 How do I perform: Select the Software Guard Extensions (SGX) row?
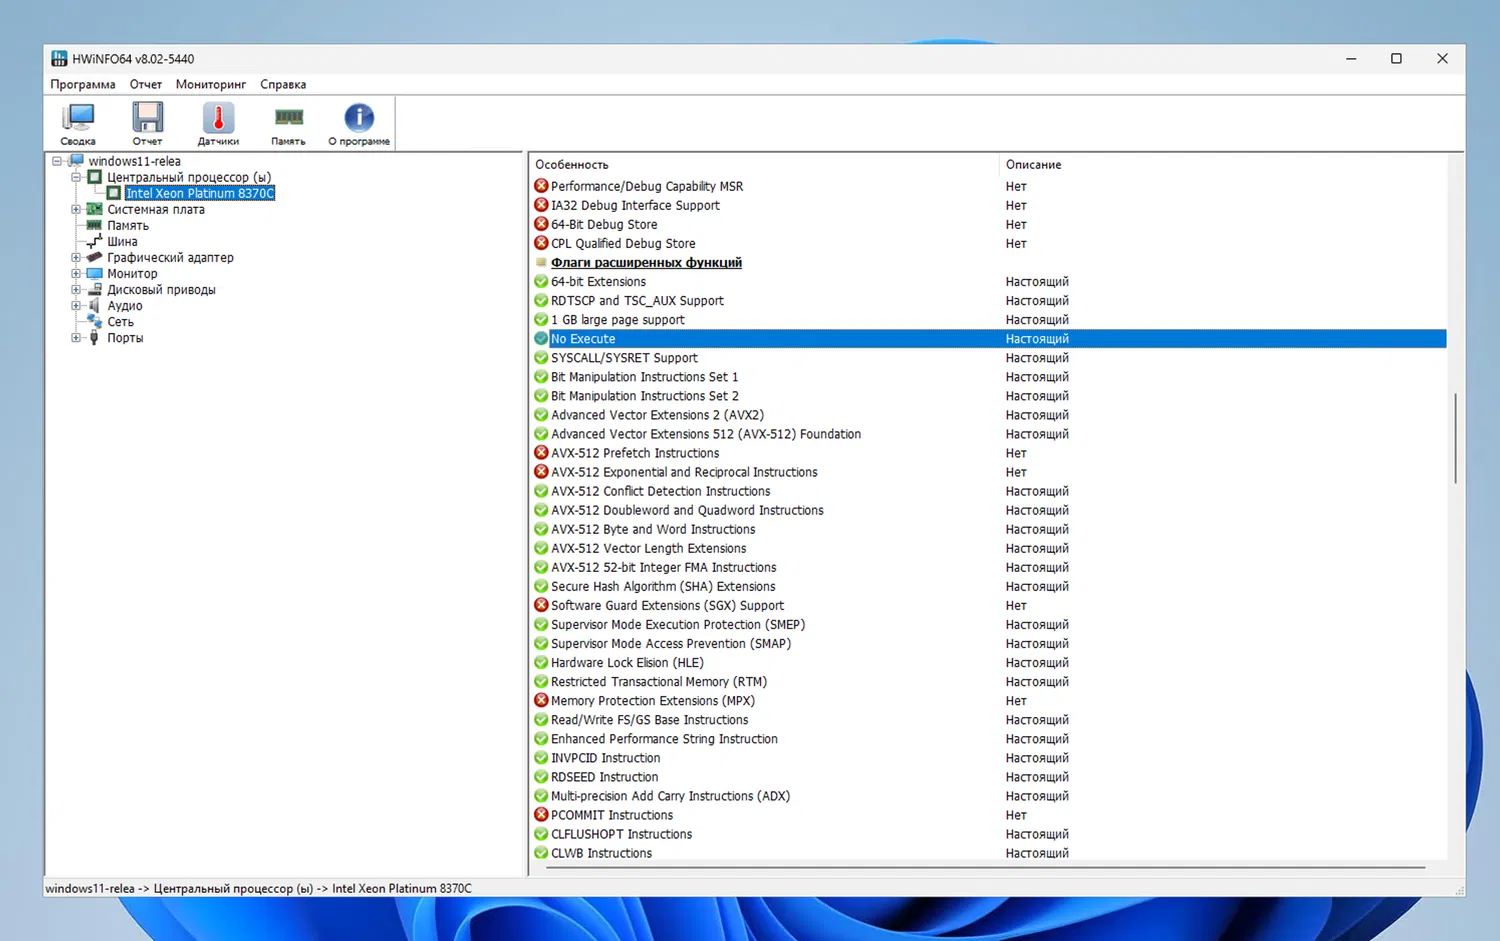coord(667,606)
